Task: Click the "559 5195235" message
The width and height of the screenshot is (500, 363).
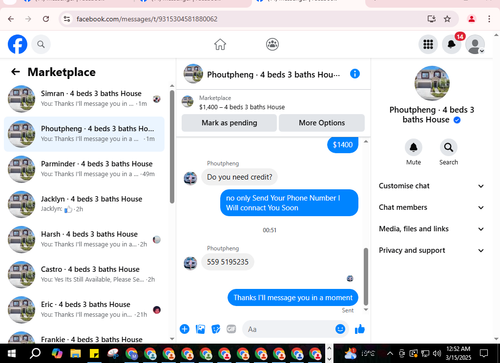Action: click(x=227, y=262)
